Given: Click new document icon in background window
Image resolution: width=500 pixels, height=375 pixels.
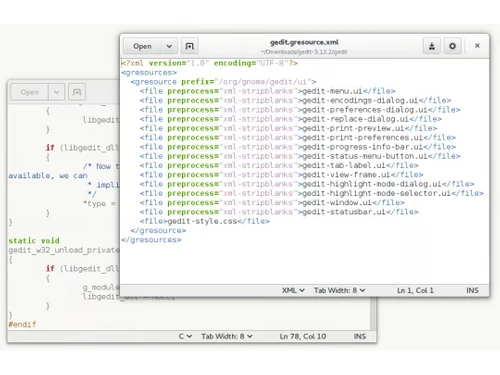Looking at the screenshot, I should [77, 92].
